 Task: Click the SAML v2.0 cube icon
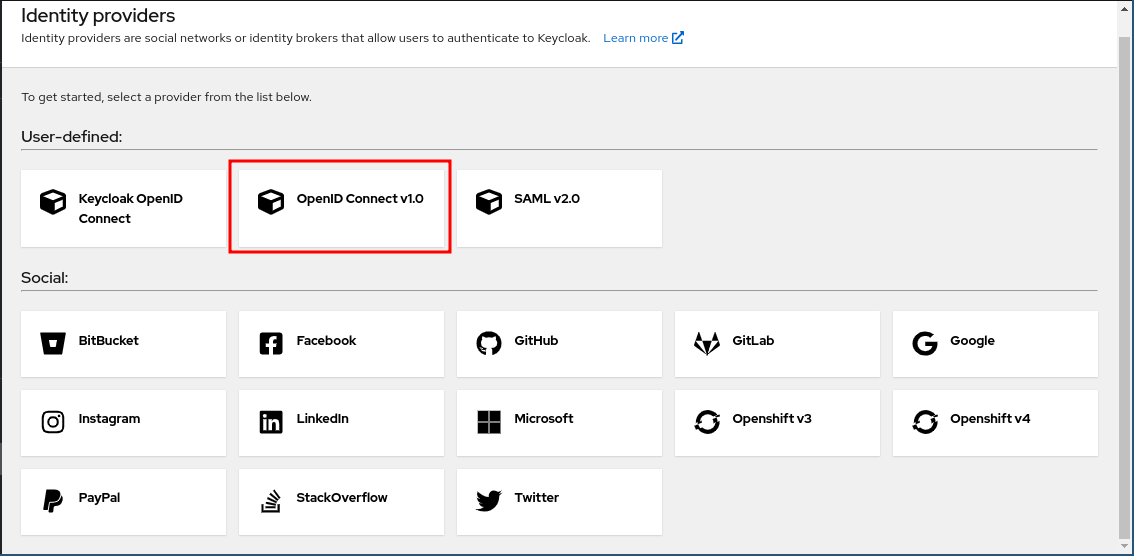[488, 202]
